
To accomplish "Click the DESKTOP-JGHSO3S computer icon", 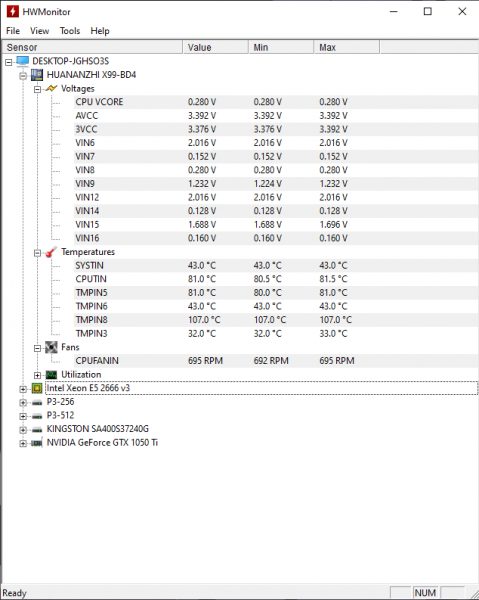I will coord(23,61).
